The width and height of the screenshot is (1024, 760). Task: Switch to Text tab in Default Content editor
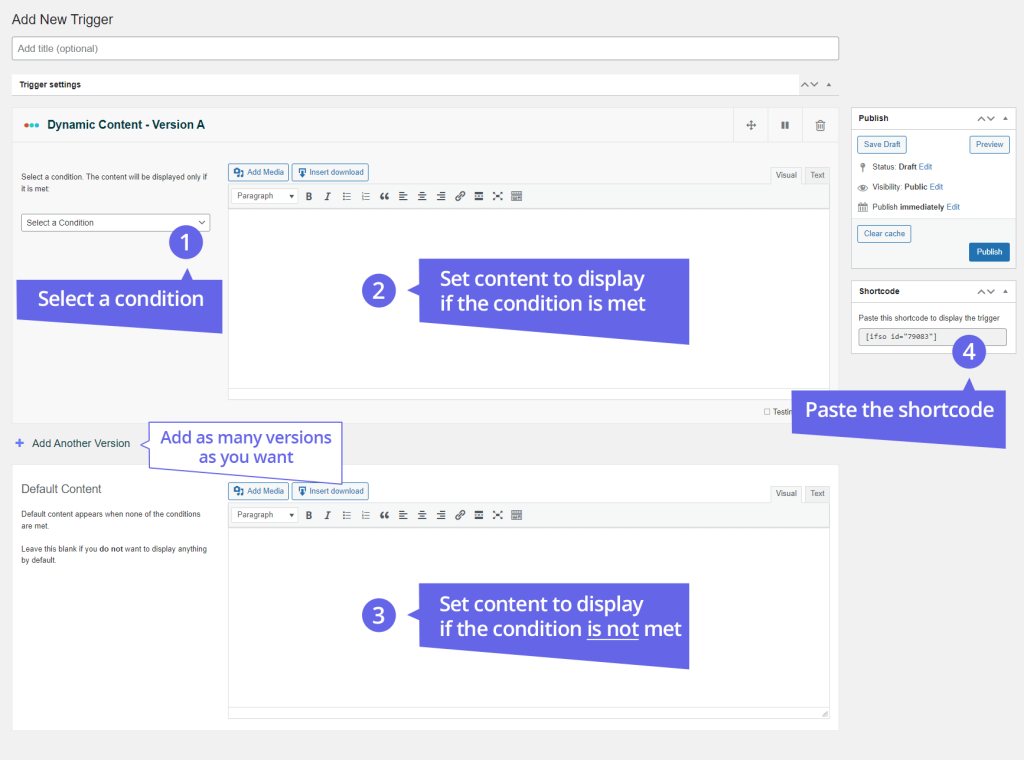click(817, 493)
